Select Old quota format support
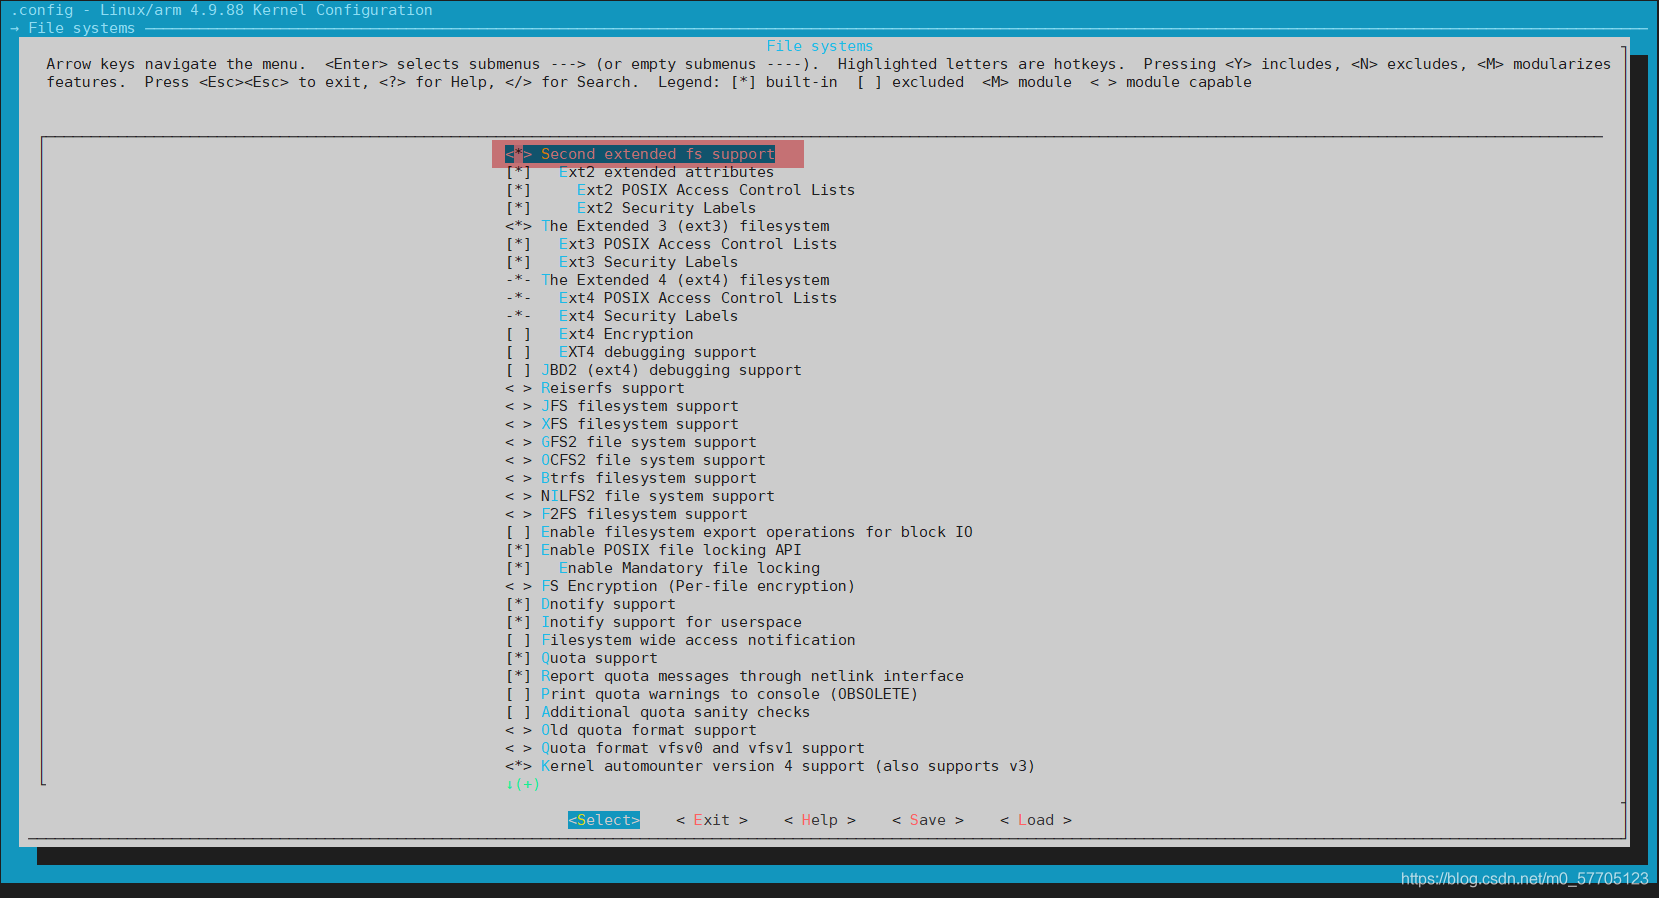 click(631, 730)
